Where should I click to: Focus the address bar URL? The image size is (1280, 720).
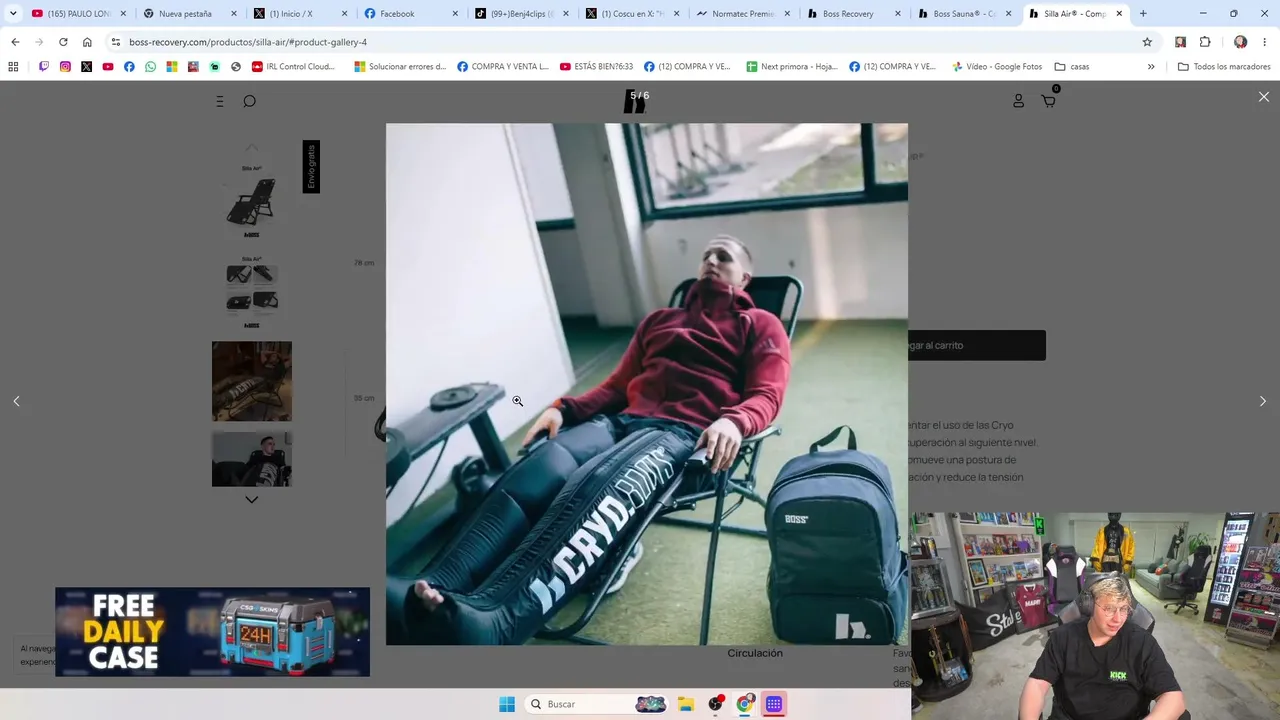248,42
